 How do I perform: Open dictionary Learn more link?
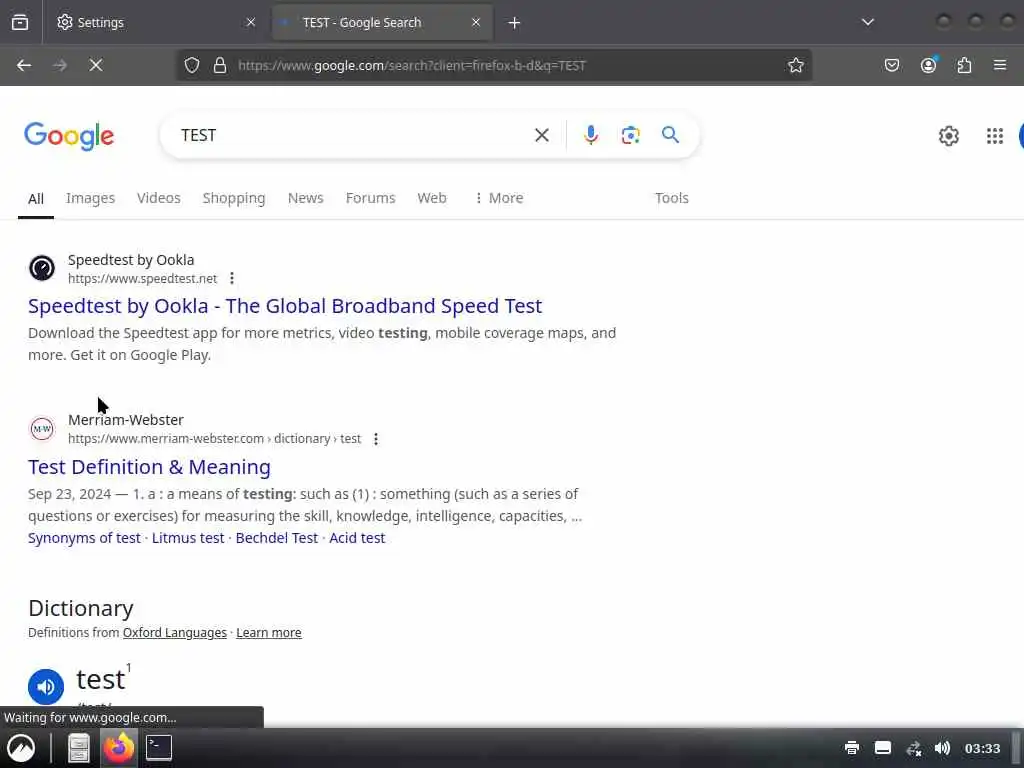pos(269,633)
